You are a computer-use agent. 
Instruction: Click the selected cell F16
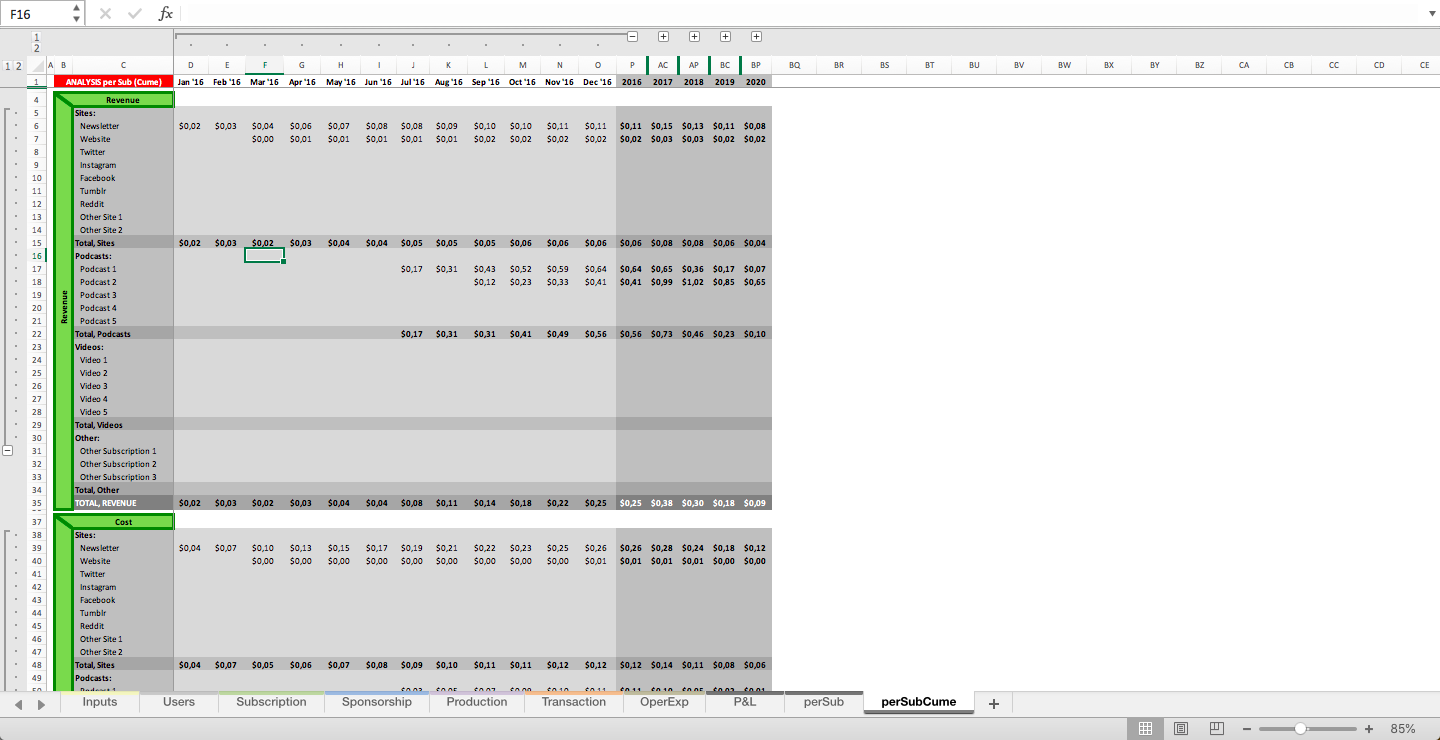(264, 256)
